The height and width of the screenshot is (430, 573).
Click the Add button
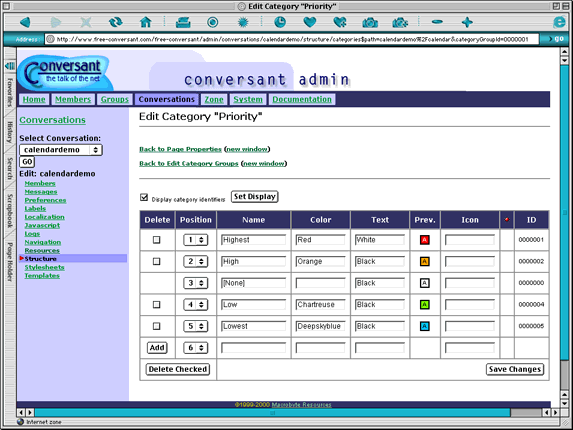[157, 347]
